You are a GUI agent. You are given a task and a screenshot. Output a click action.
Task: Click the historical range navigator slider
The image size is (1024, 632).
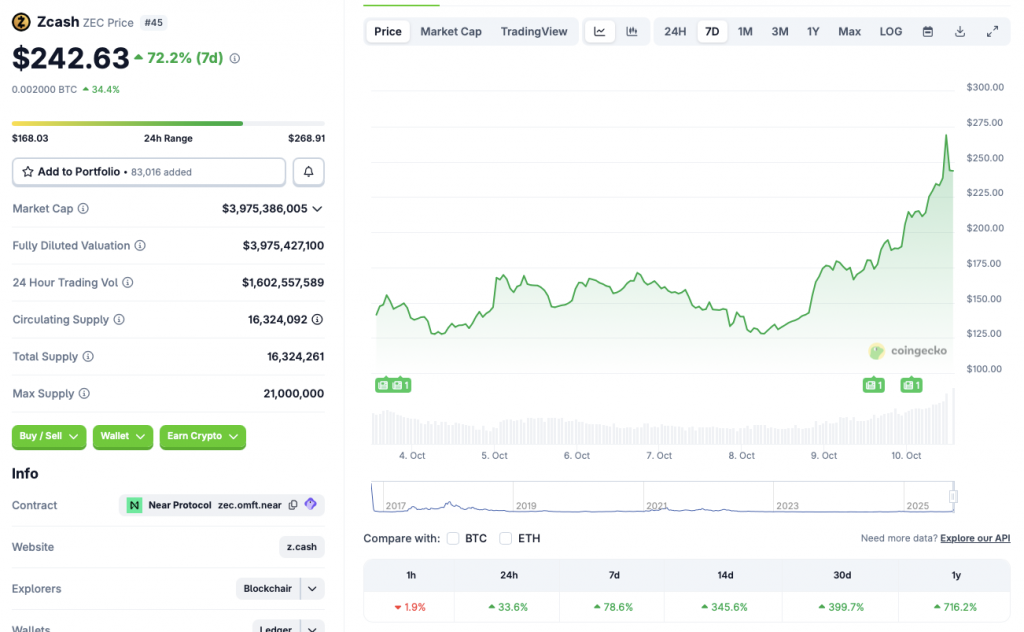tap(953, 496)
